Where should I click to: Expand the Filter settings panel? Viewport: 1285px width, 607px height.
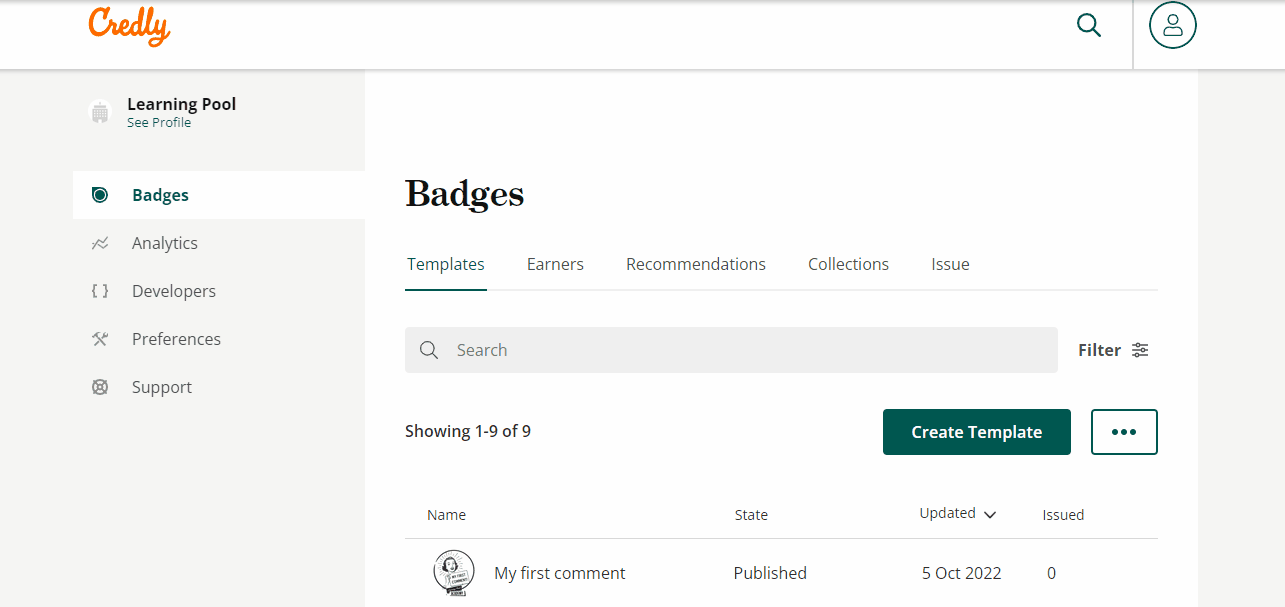1140,349
